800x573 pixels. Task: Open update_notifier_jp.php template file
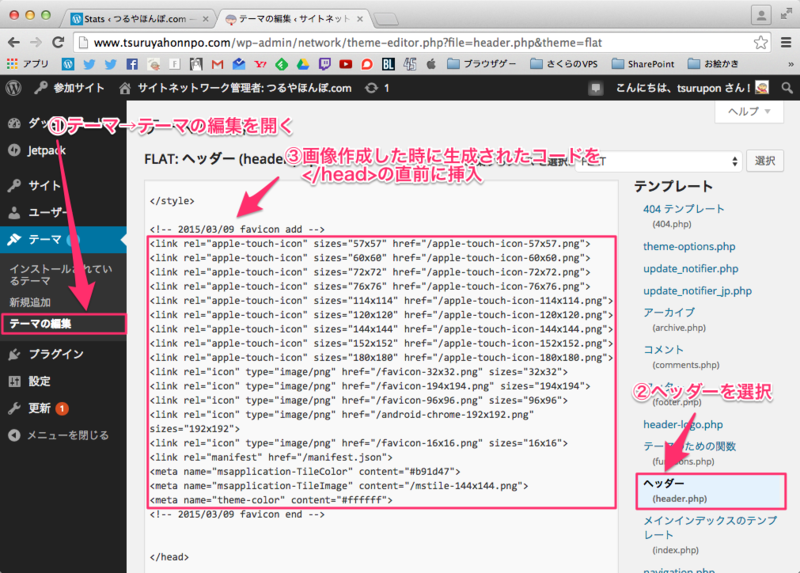point(697,291)
